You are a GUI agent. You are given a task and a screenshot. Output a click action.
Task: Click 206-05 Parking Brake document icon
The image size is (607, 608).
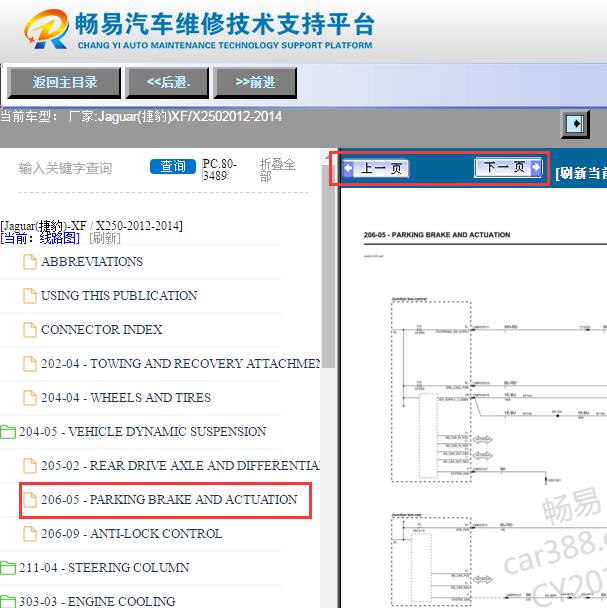click(30, 500)
